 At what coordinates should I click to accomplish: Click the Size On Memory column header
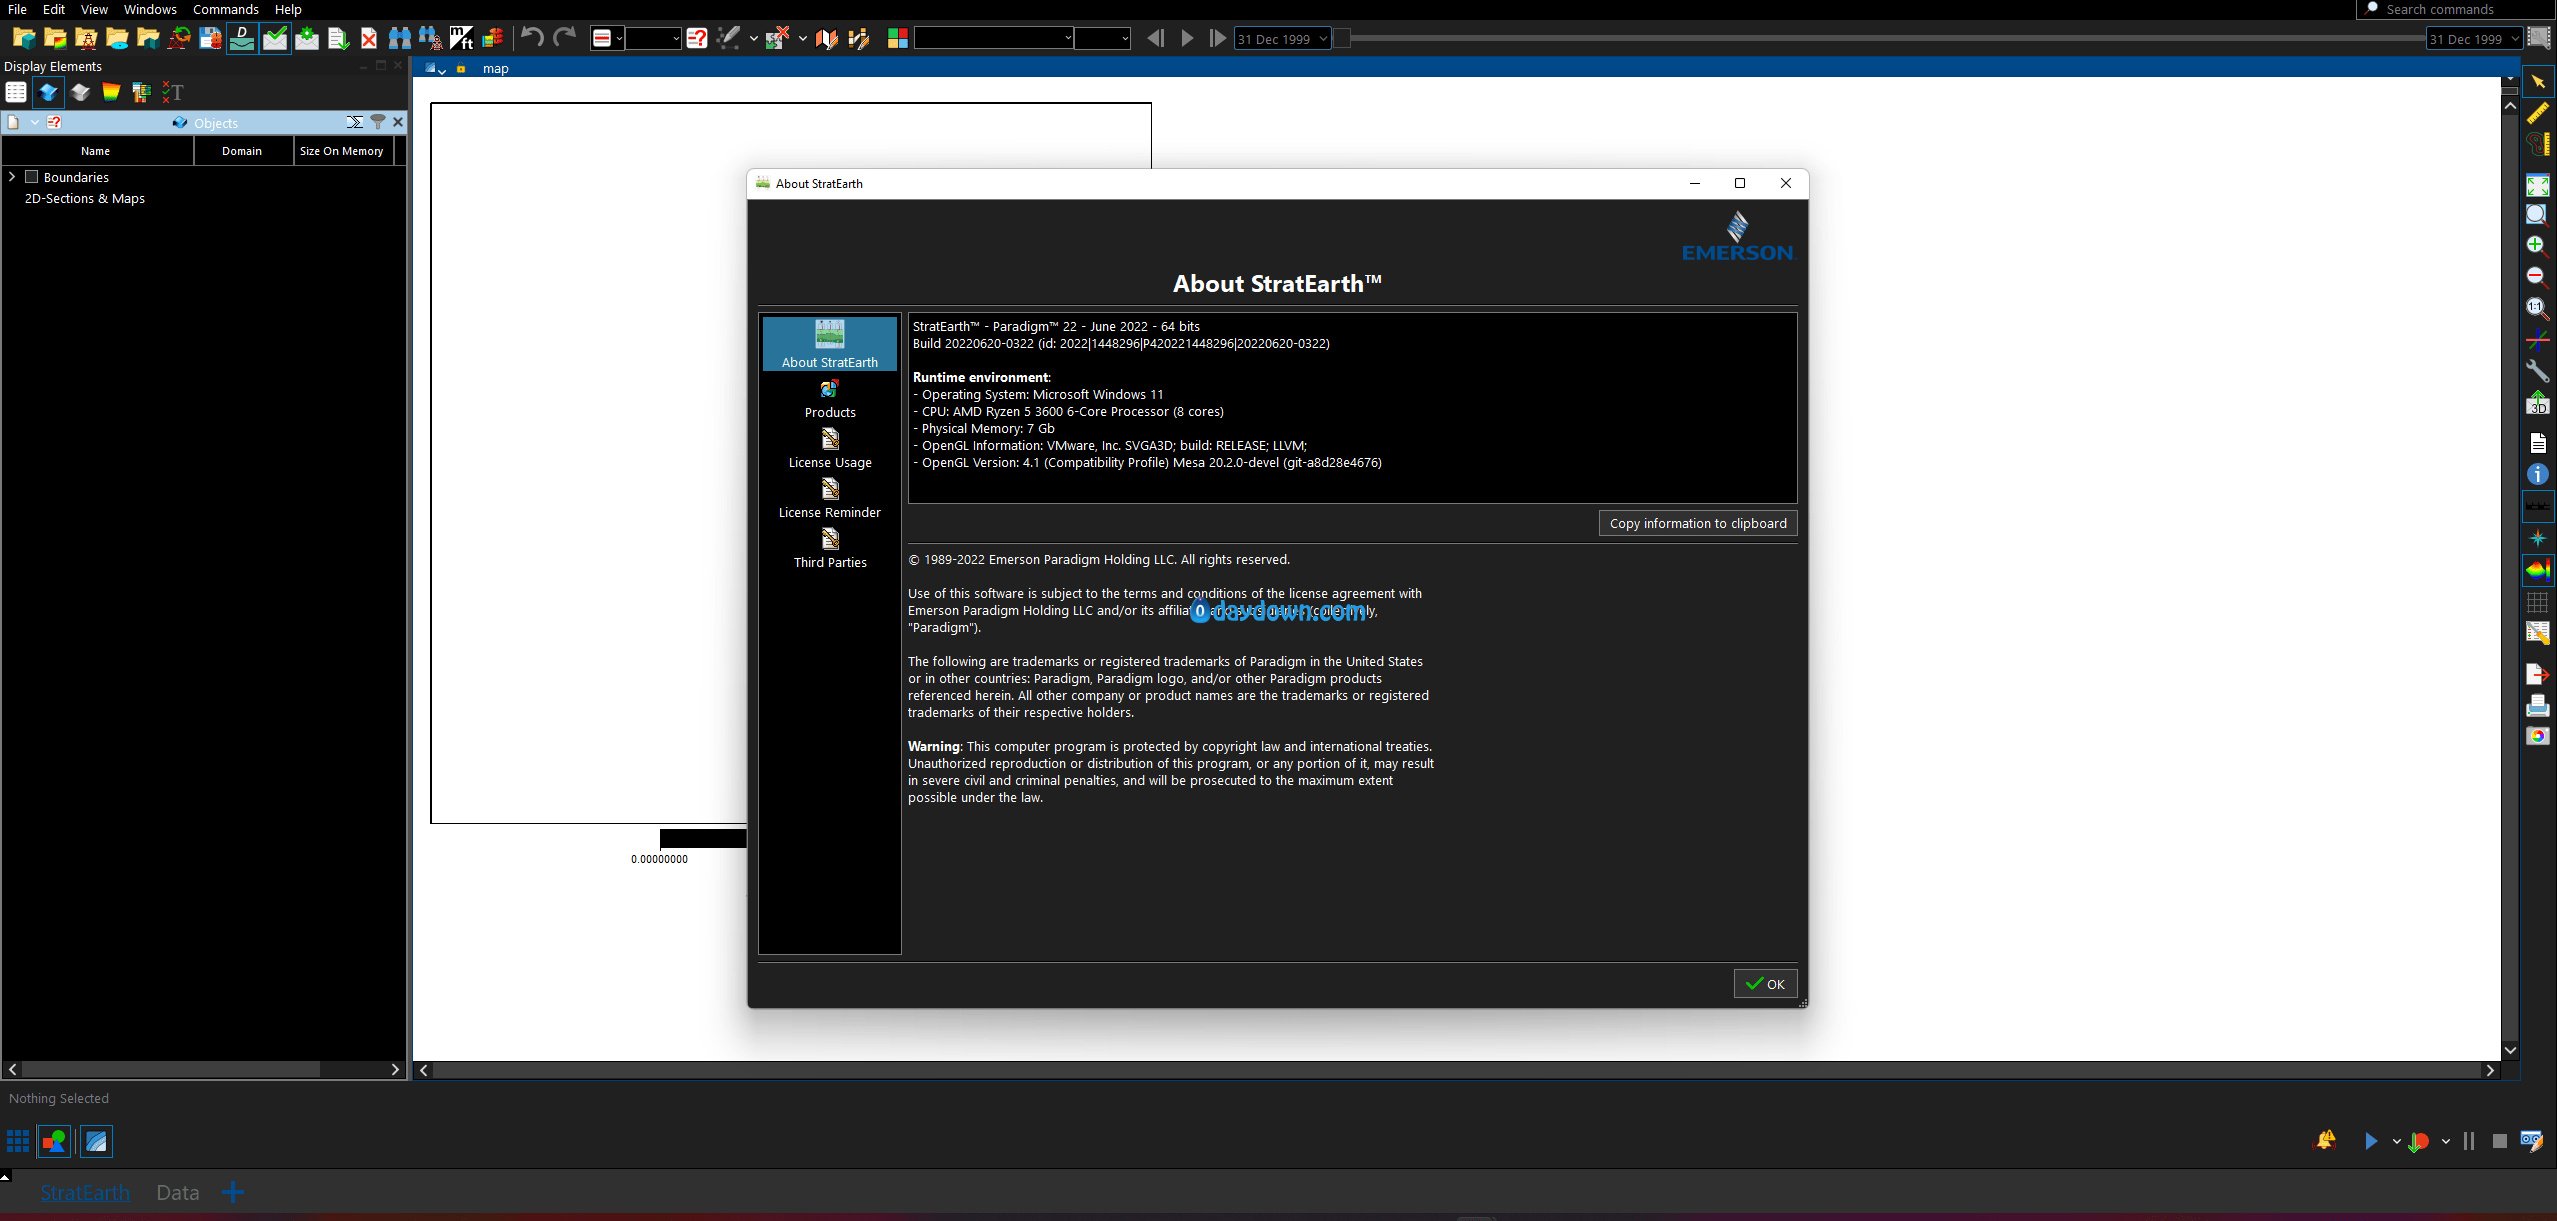(x=342, y=151)
